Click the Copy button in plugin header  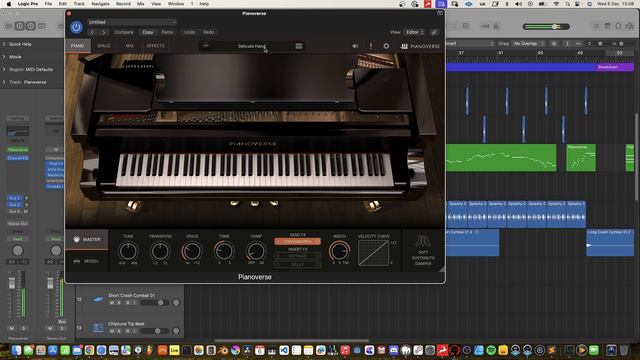point(148,32)
